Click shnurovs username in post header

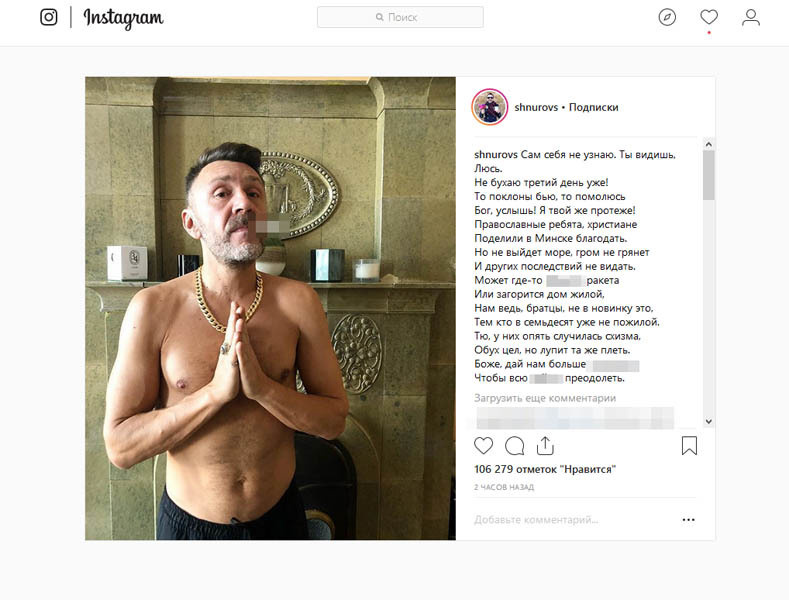pos(536,107)
